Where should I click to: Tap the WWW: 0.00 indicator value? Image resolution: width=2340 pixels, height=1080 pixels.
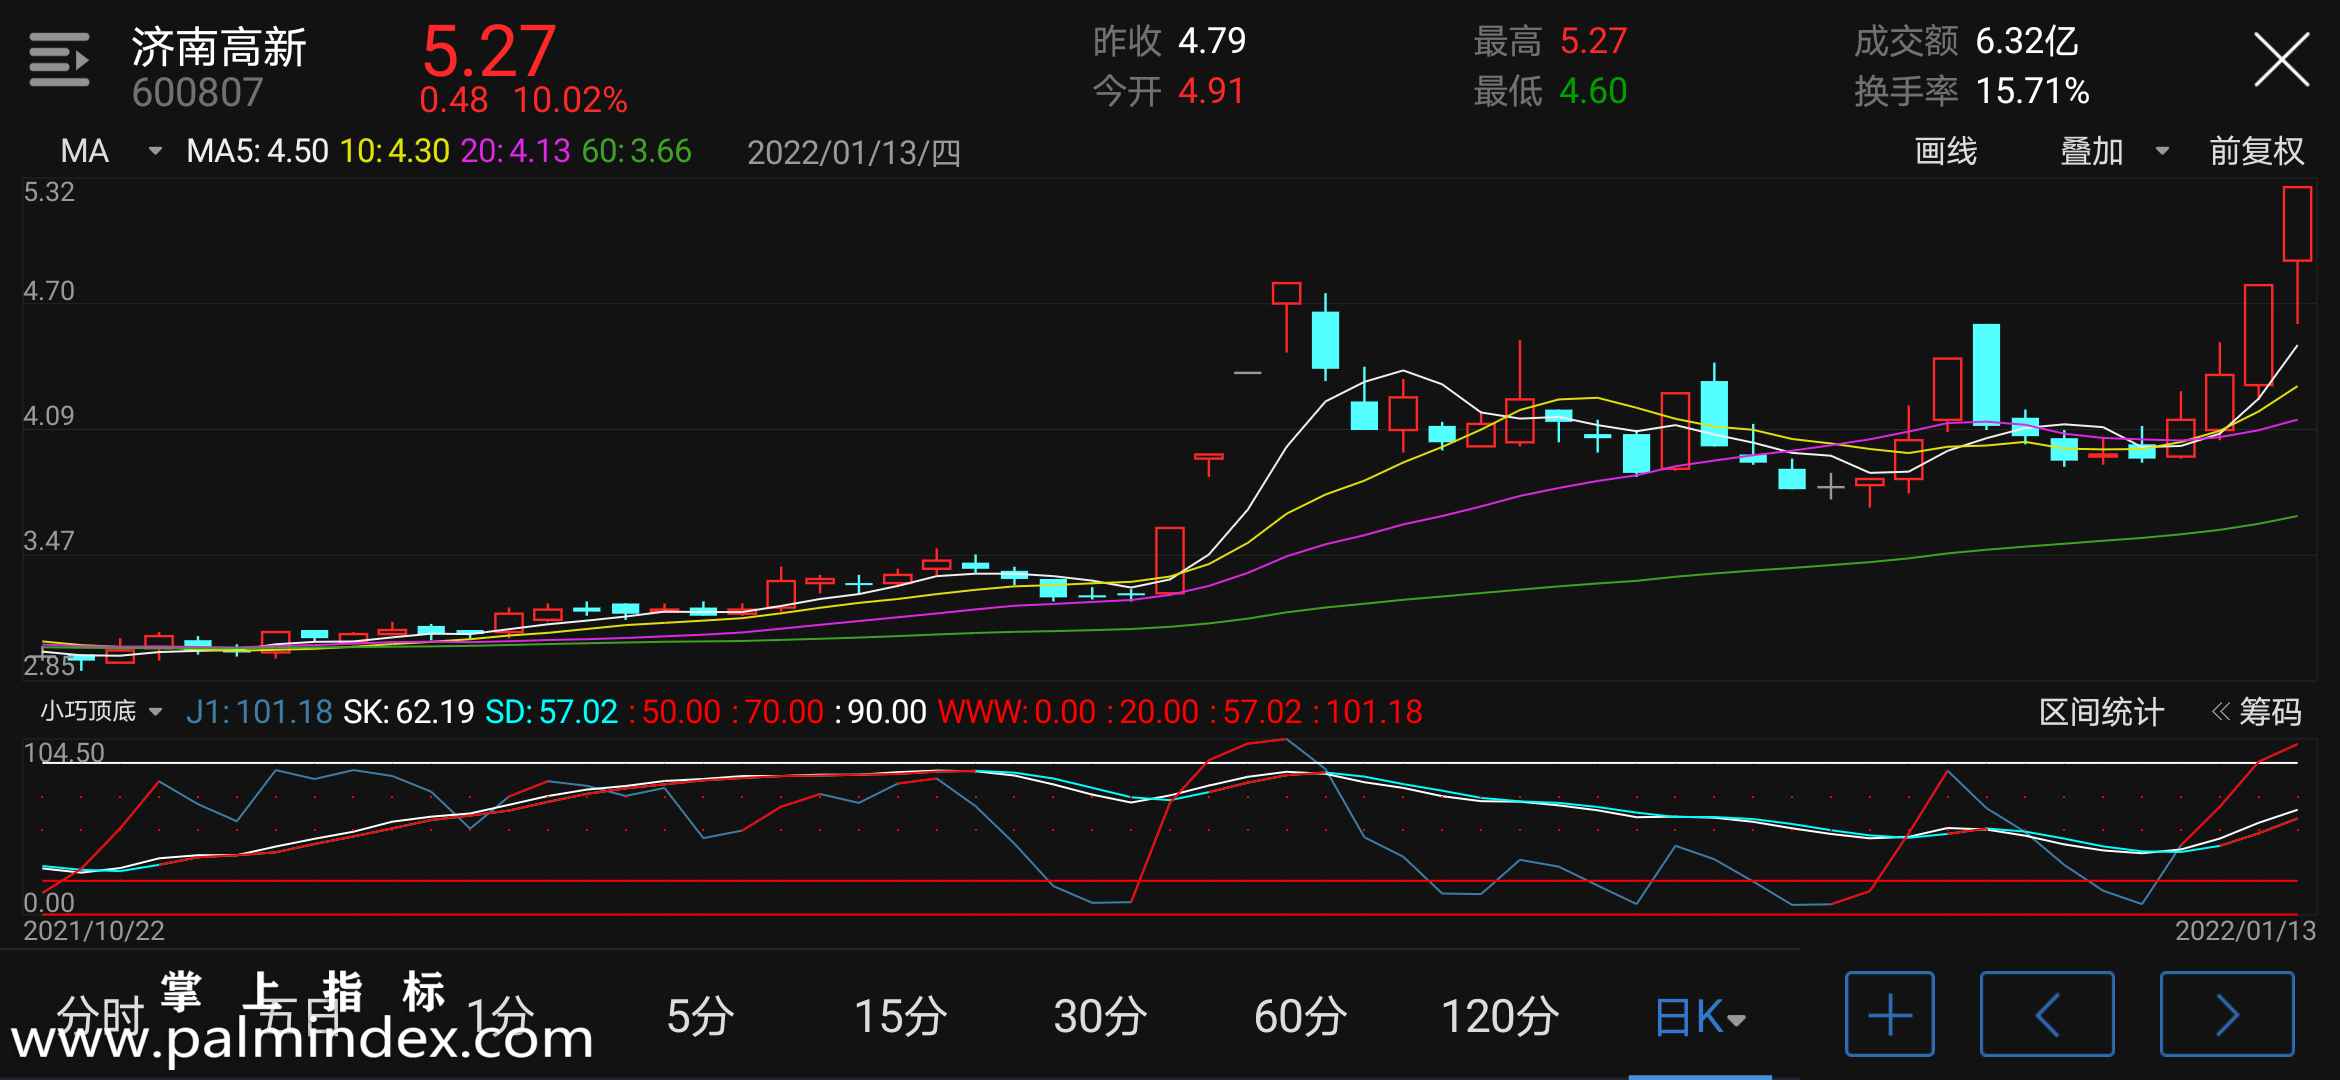[1017, 712]
